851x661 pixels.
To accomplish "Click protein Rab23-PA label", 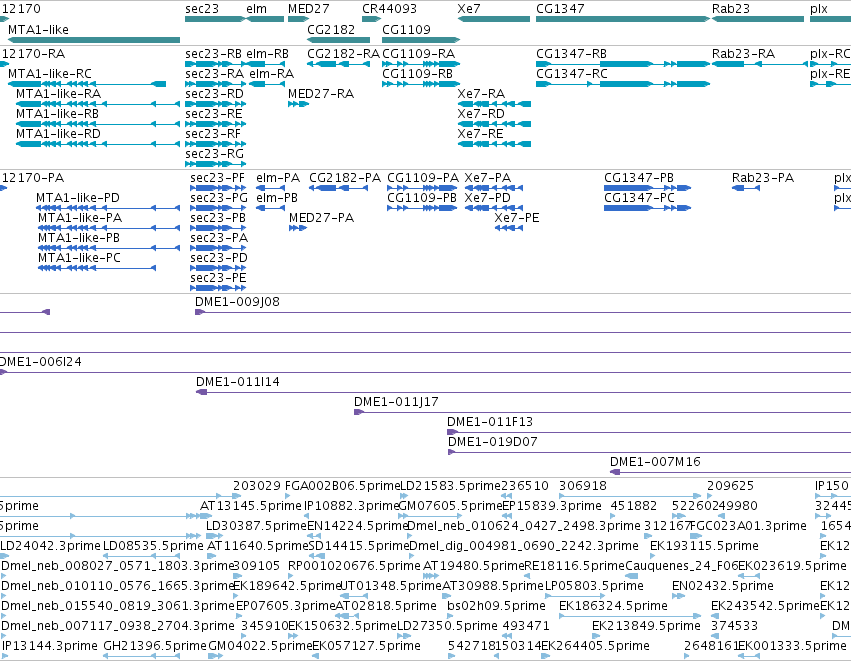I will [763, 178].
